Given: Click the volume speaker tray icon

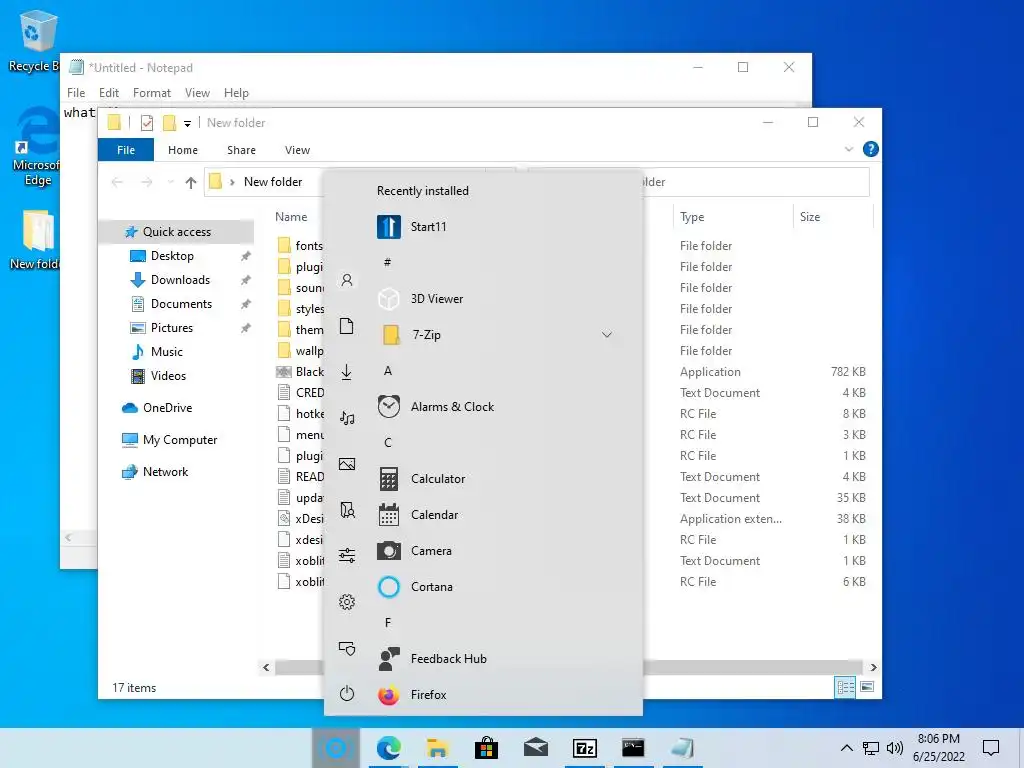Looking at the screenshot, I should [895, 748].
